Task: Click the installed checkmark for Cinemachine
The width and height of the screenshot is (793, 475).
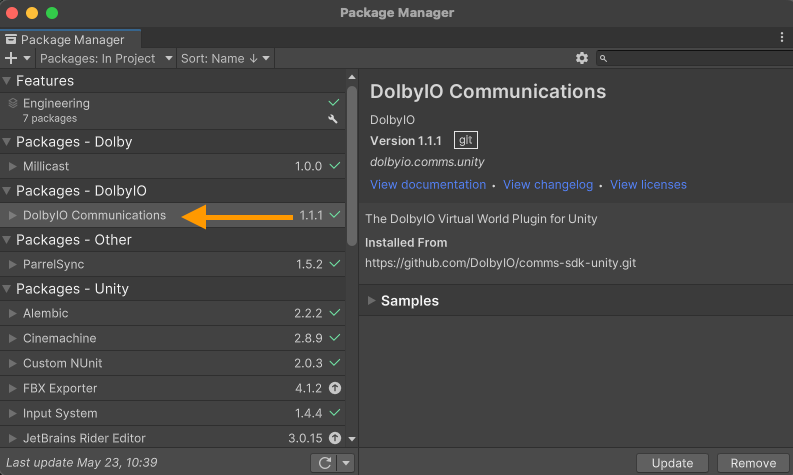Action: (335, 337)
